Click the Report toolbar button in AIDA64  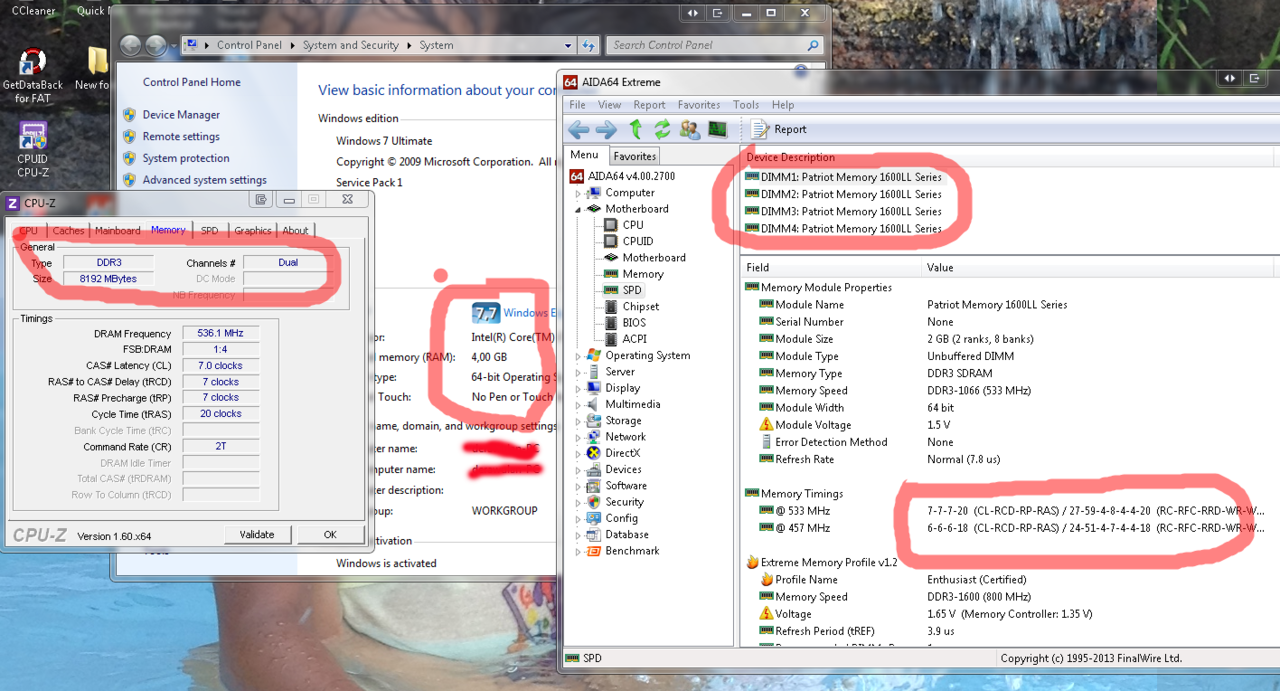pos(779,129)
